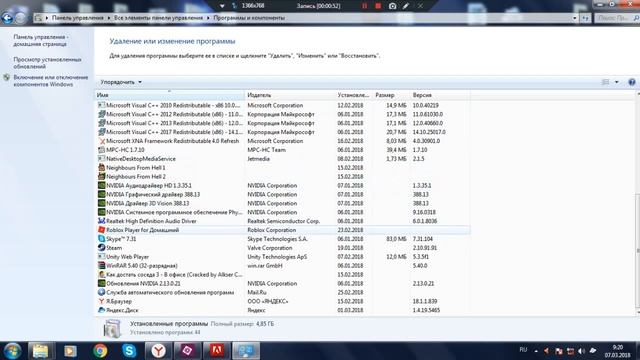Screen dimensions: 640x360
Task: Select Roblox Player program icon
Action: (101, 230)
